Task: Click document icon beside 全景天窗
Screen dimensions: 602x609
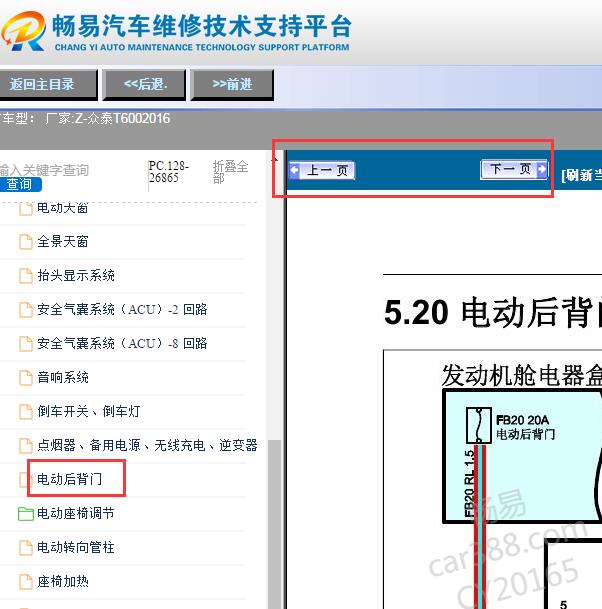Action: click(x=26, y=242)
